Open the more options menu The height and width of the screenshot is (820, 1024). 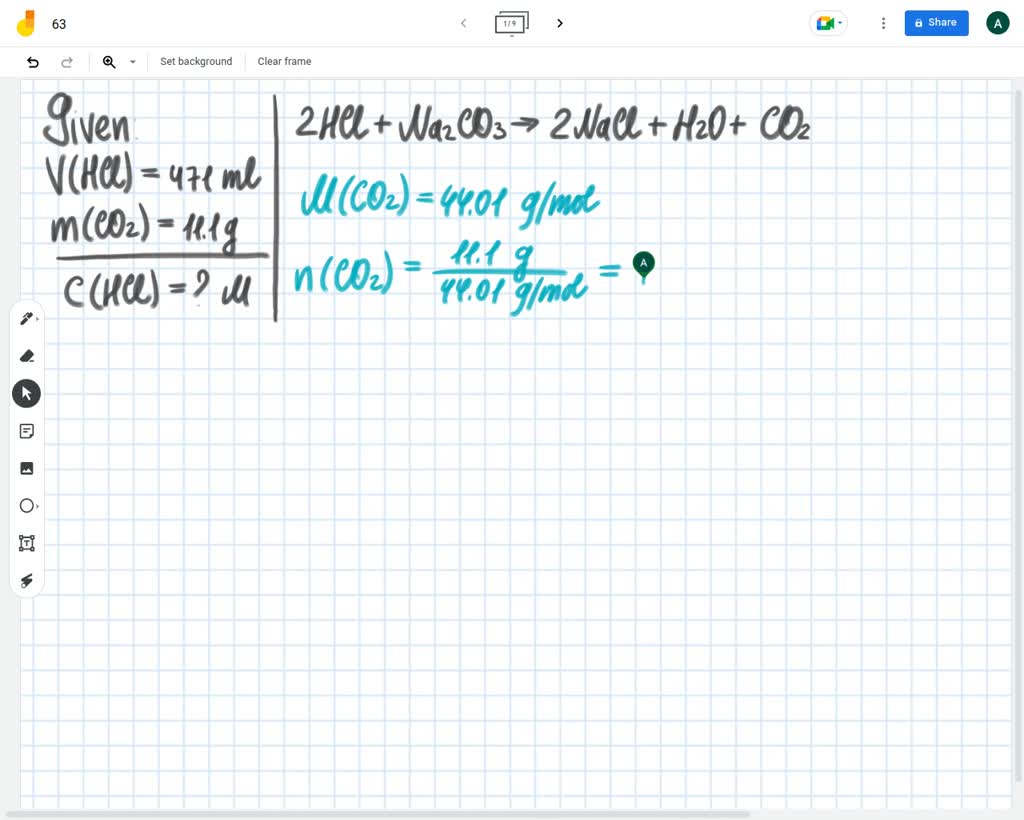[x=883, y=23]
